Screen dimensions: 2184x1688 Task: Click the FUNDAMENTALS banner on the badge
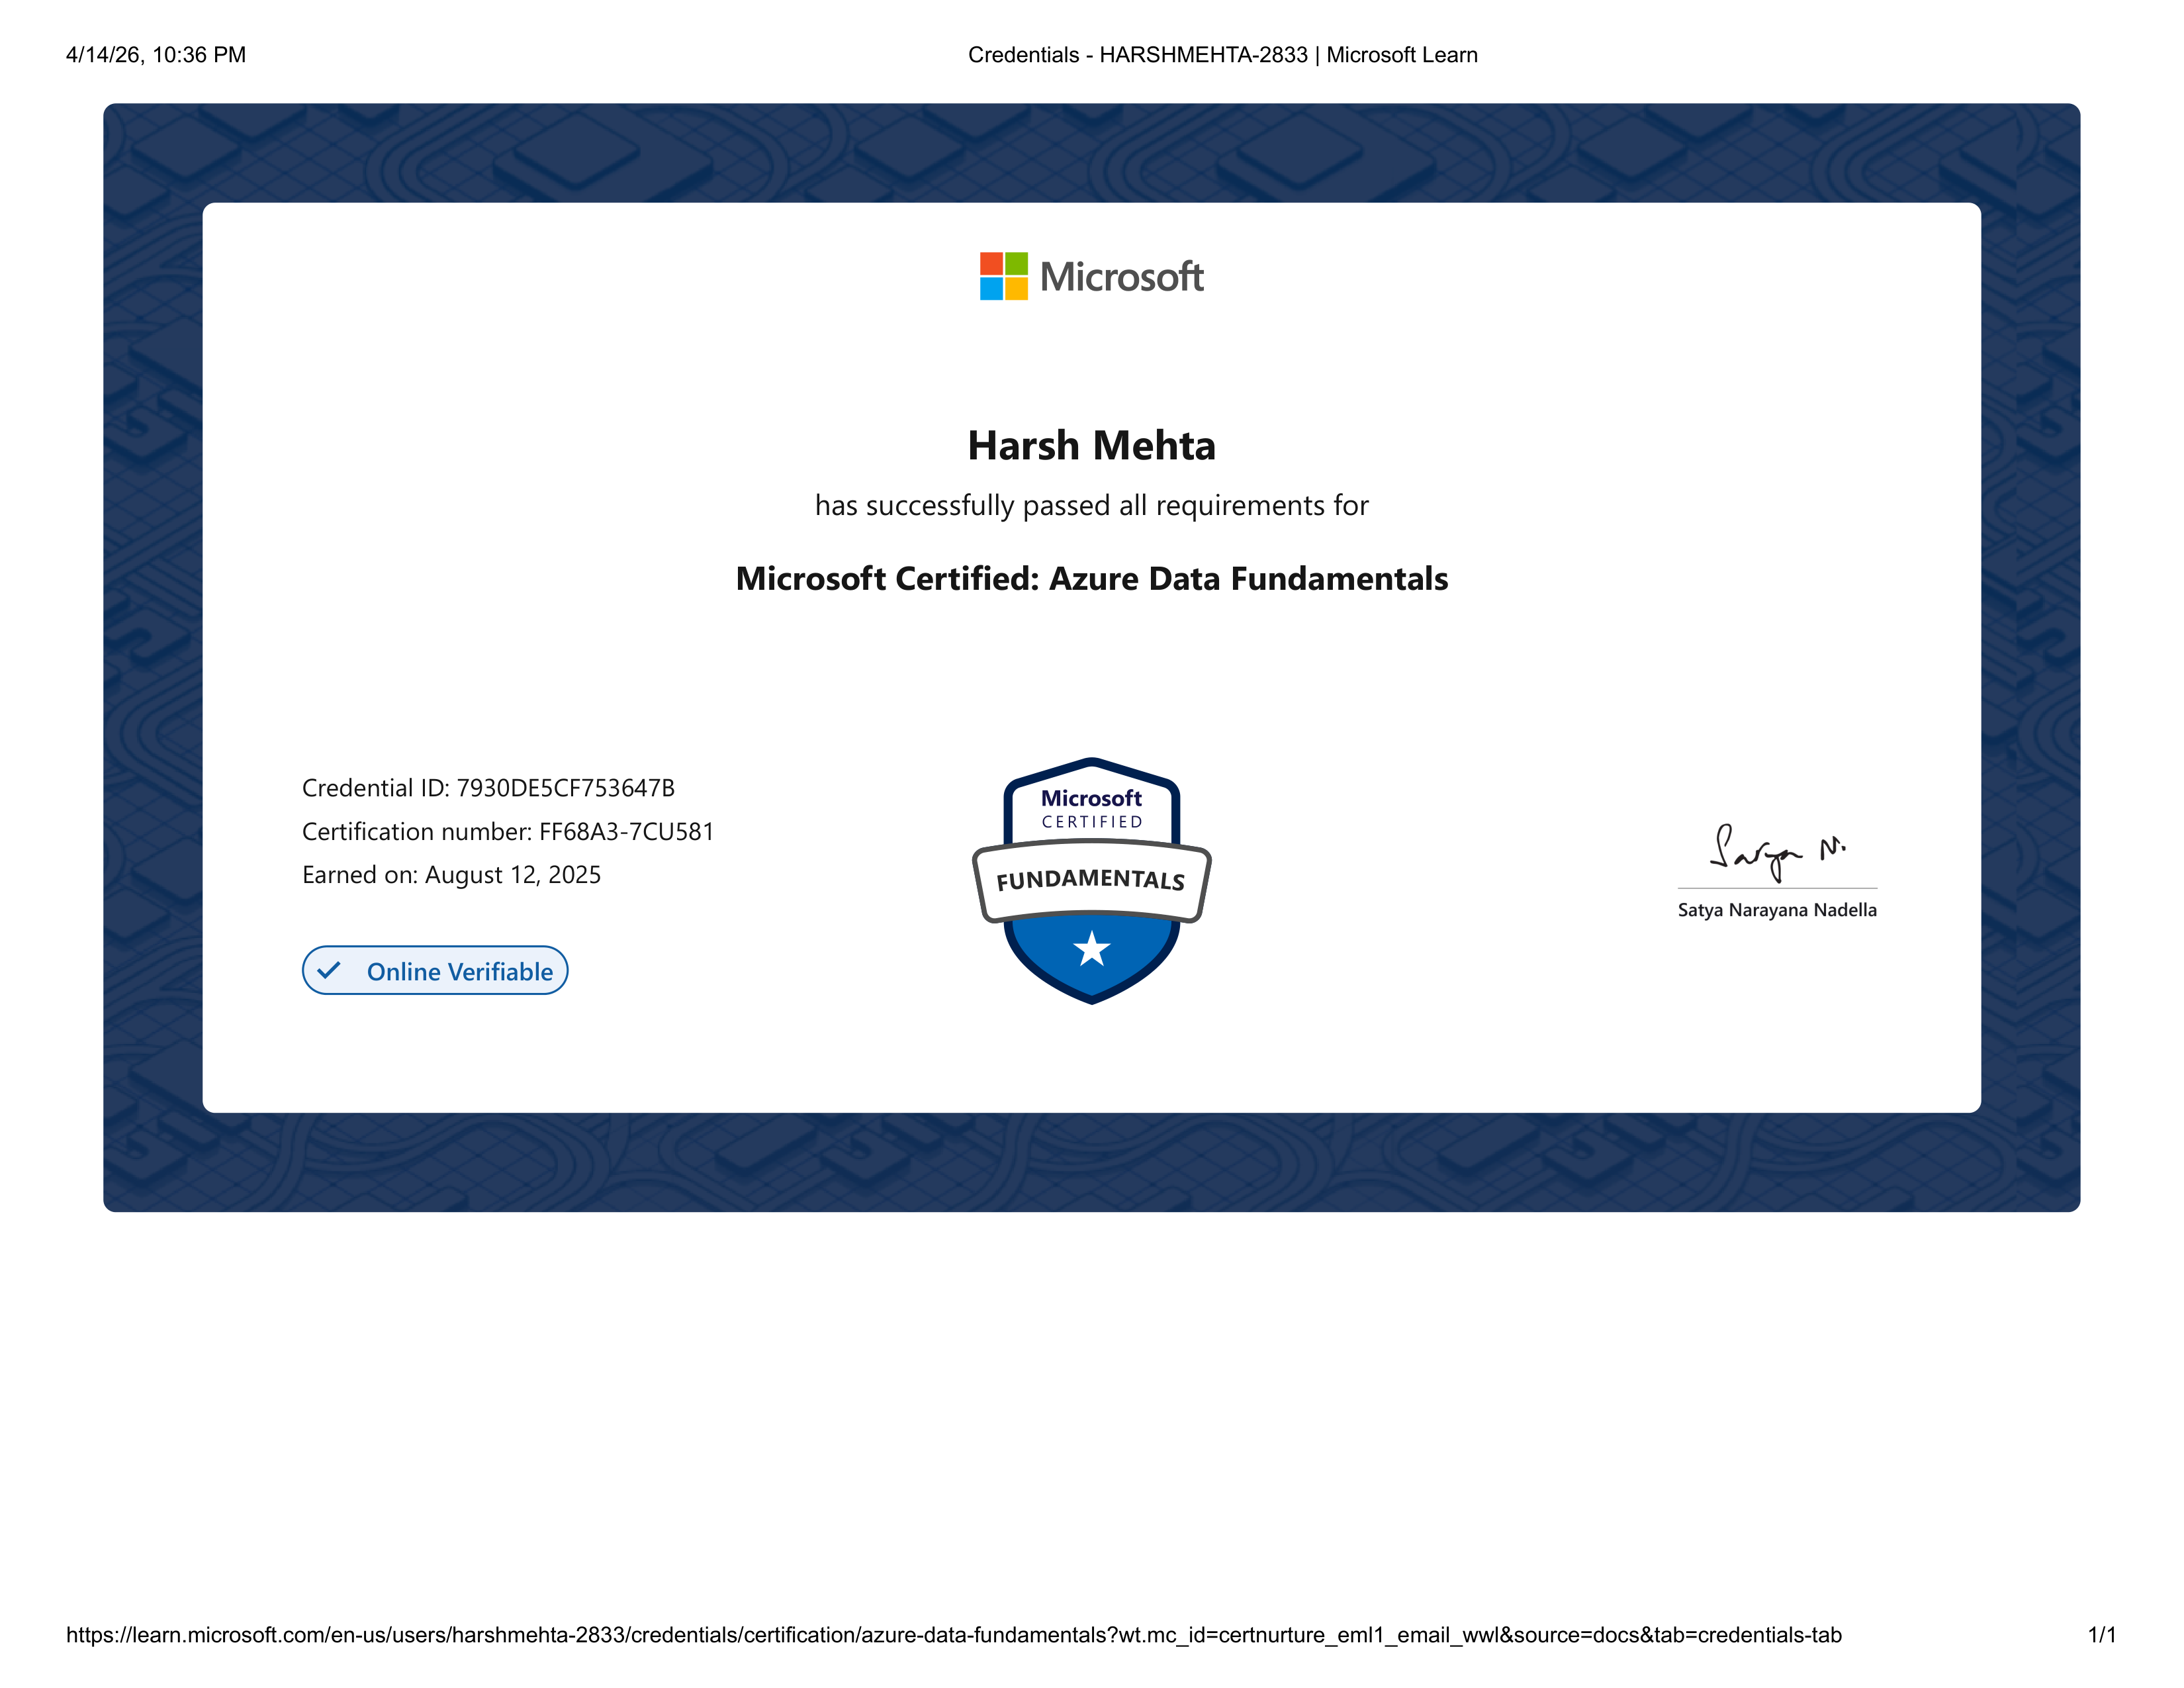(1091, 880)
